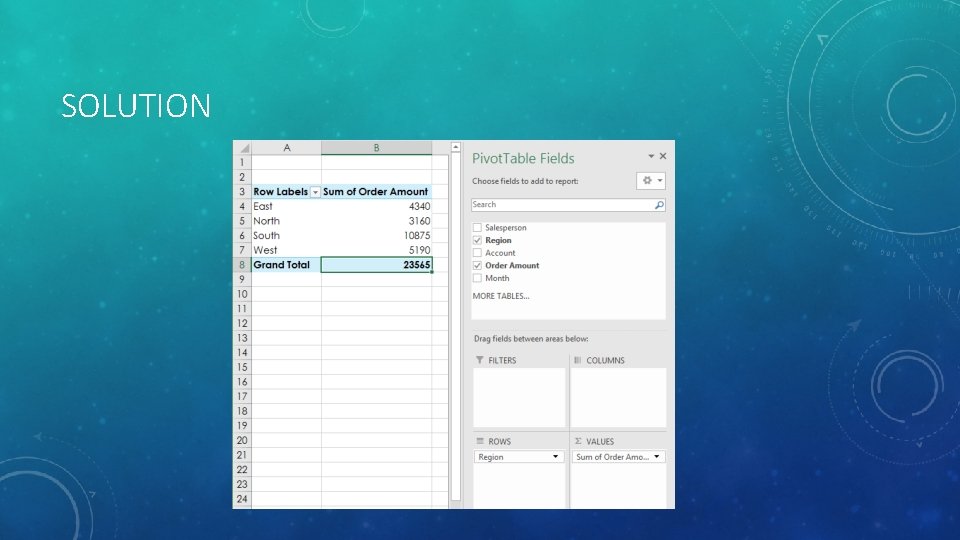
Task: Click inside the COLUMNS drop area
Action: (618, 397)
